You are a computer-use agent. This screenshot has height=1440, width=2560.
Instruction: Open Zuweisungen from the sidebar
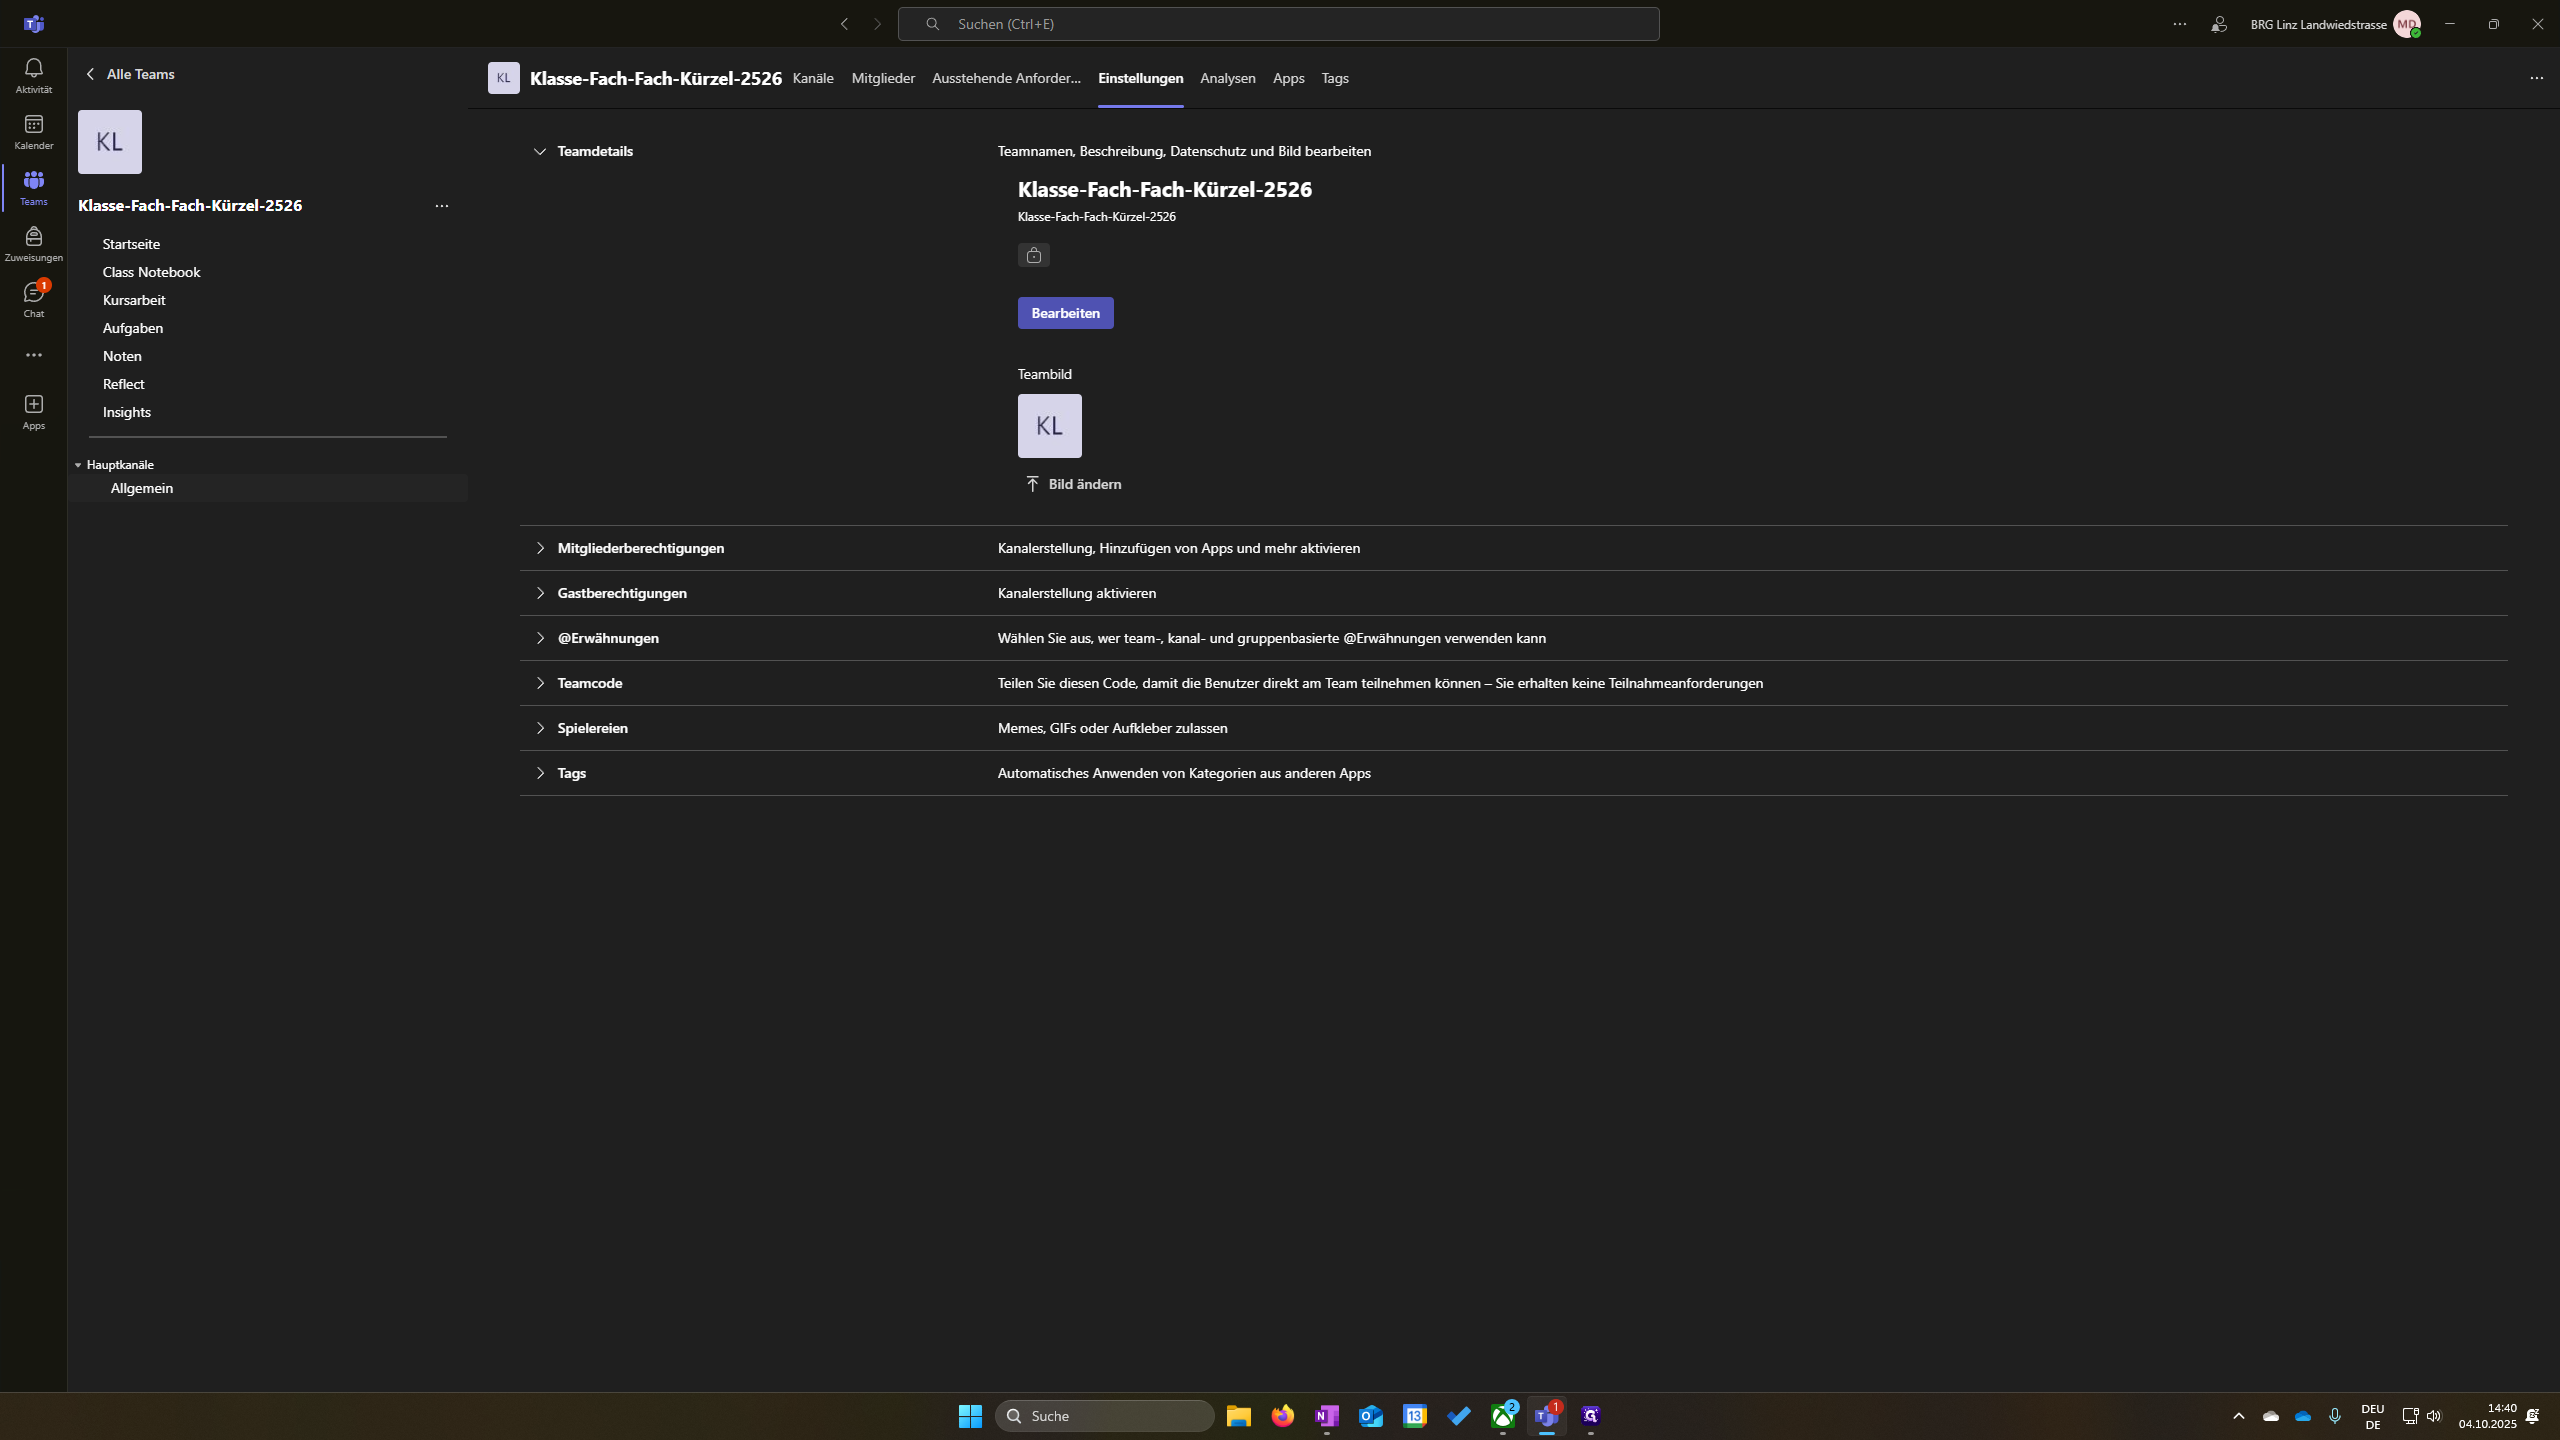(x=33, y=242)
